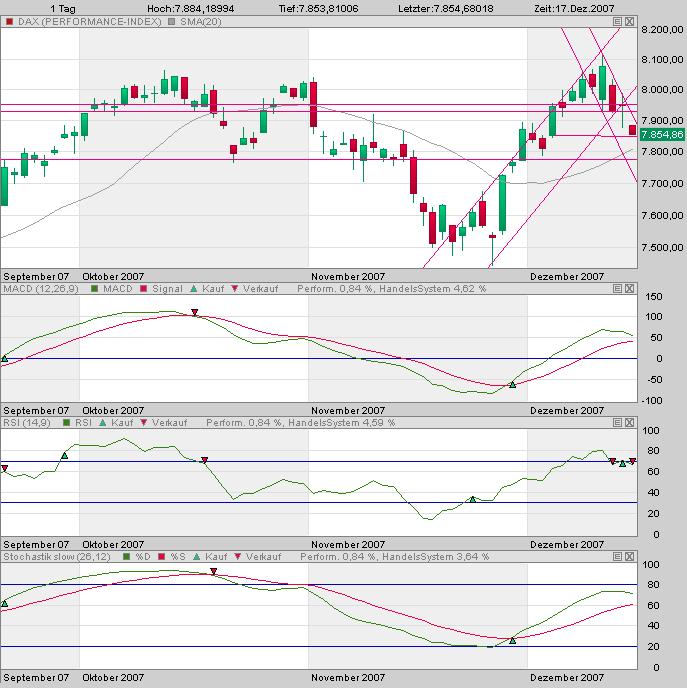This screenshot has height=688, width=687.
Task: Click the Verkauf triangle in MACD legend
Action: [x=235, y=289]
